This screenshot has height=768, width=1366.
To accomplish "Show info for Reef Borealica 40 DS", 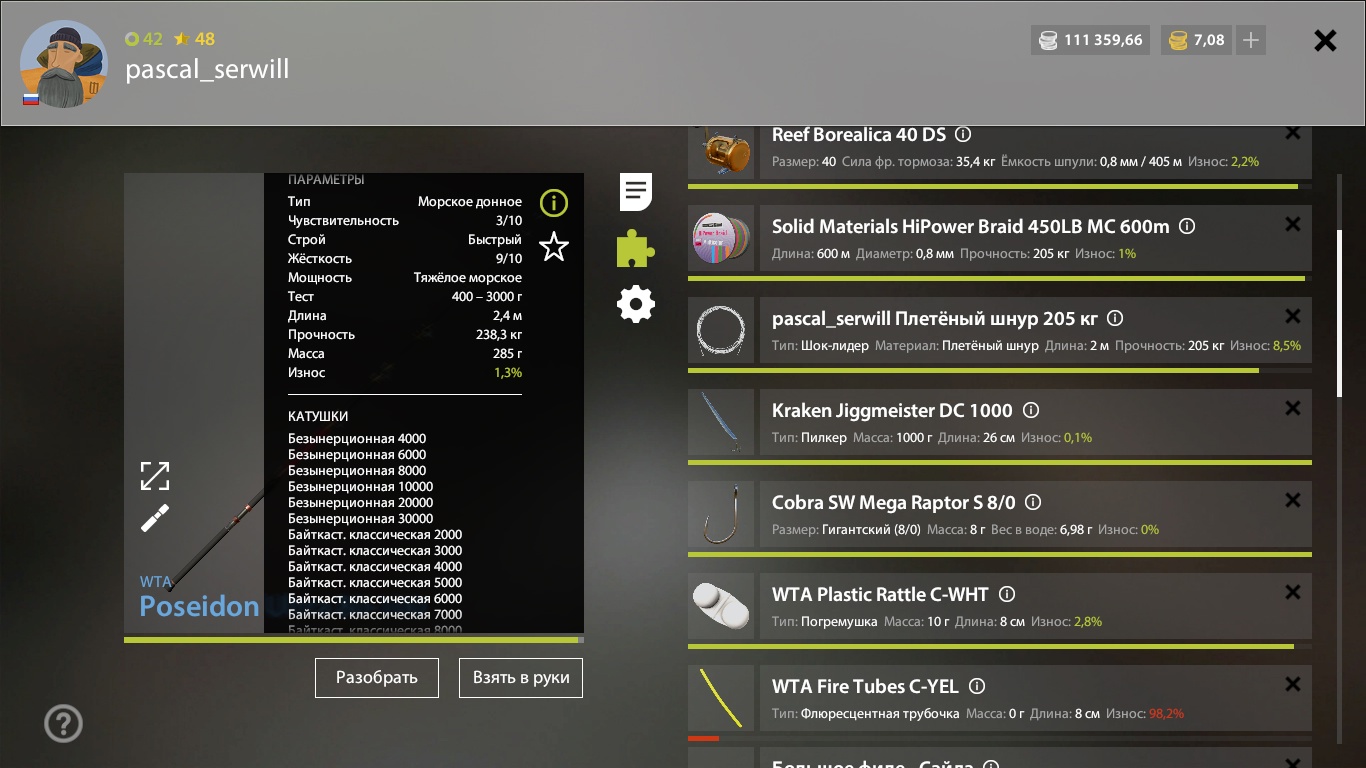I will [x=963, y=134].
